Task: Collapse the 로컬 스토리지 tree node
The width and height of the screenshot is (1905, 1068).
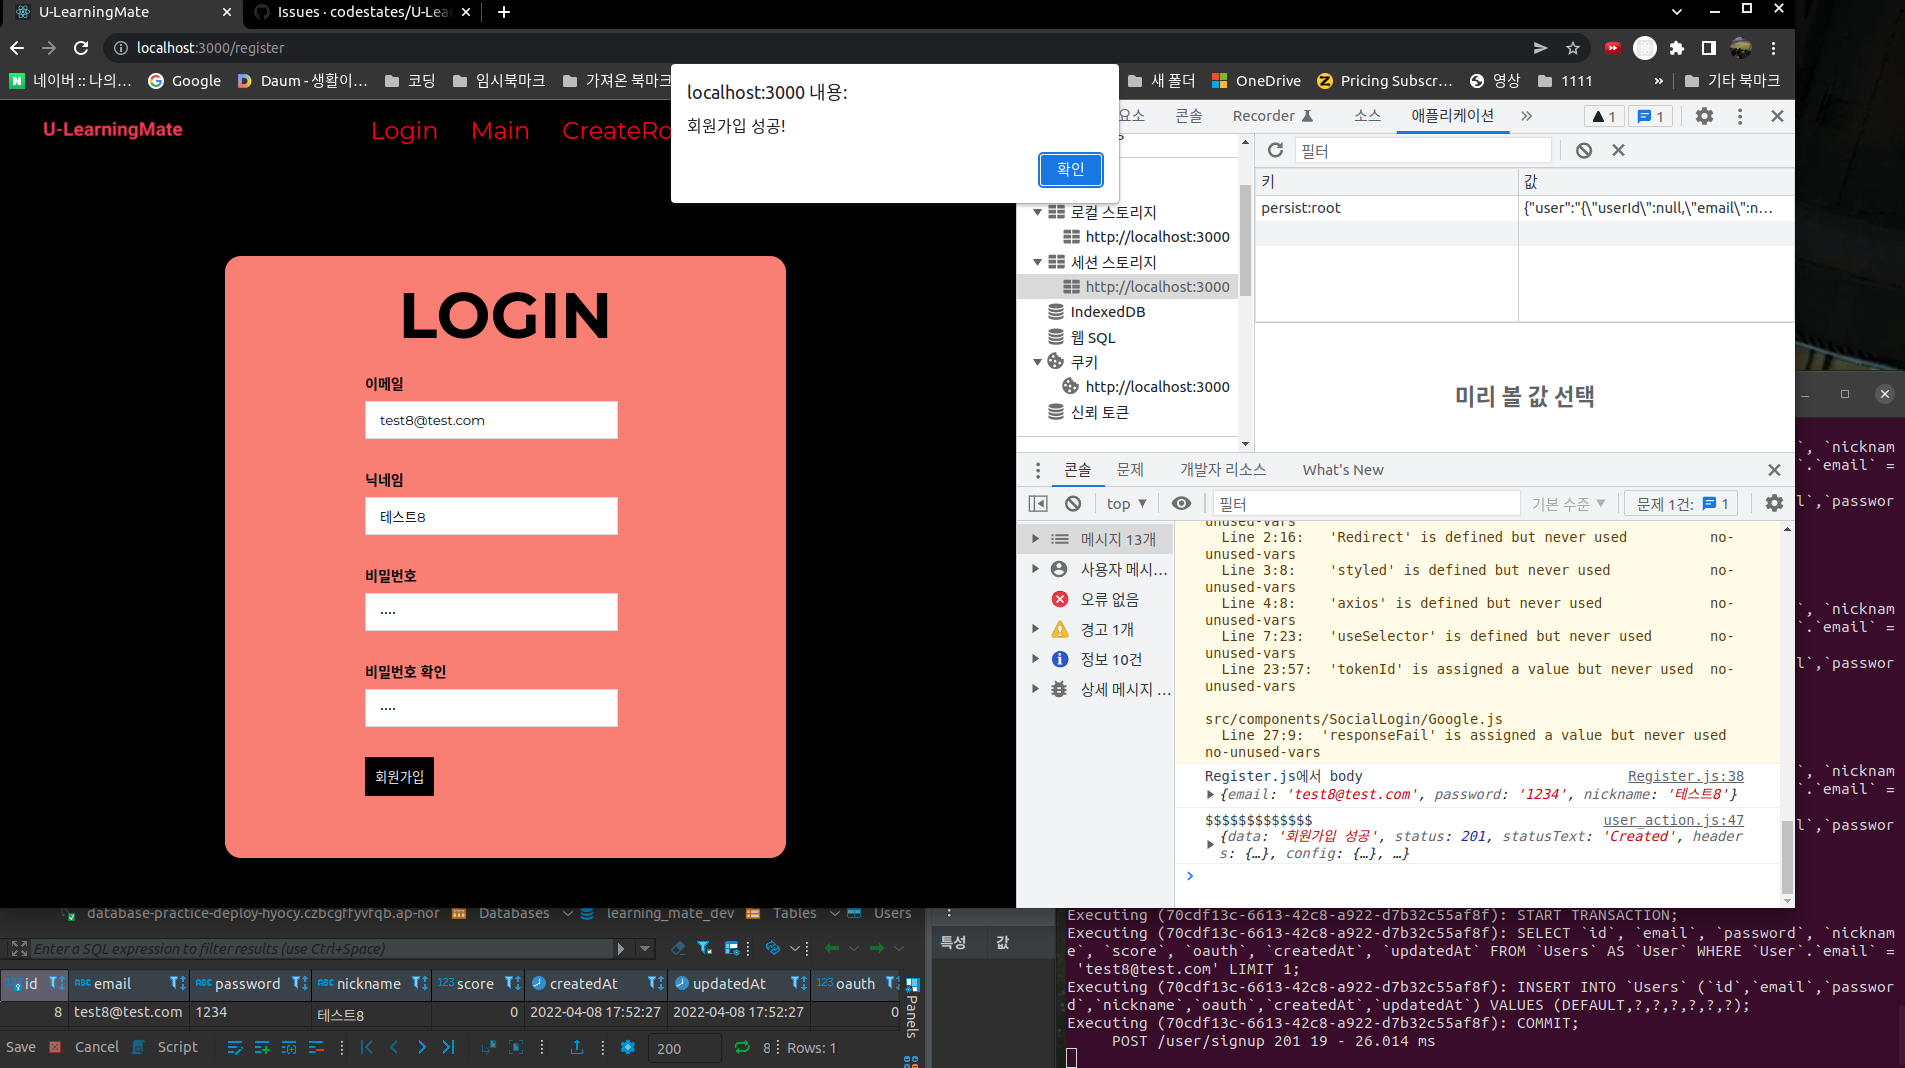Action: (x=1037, y=212)
